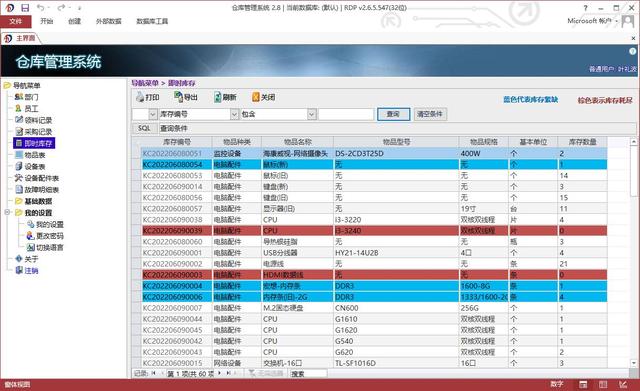This screenshot has height=391, width=640.
Task: Click cell HY21-14U2B
Action: tap(396, 253)
